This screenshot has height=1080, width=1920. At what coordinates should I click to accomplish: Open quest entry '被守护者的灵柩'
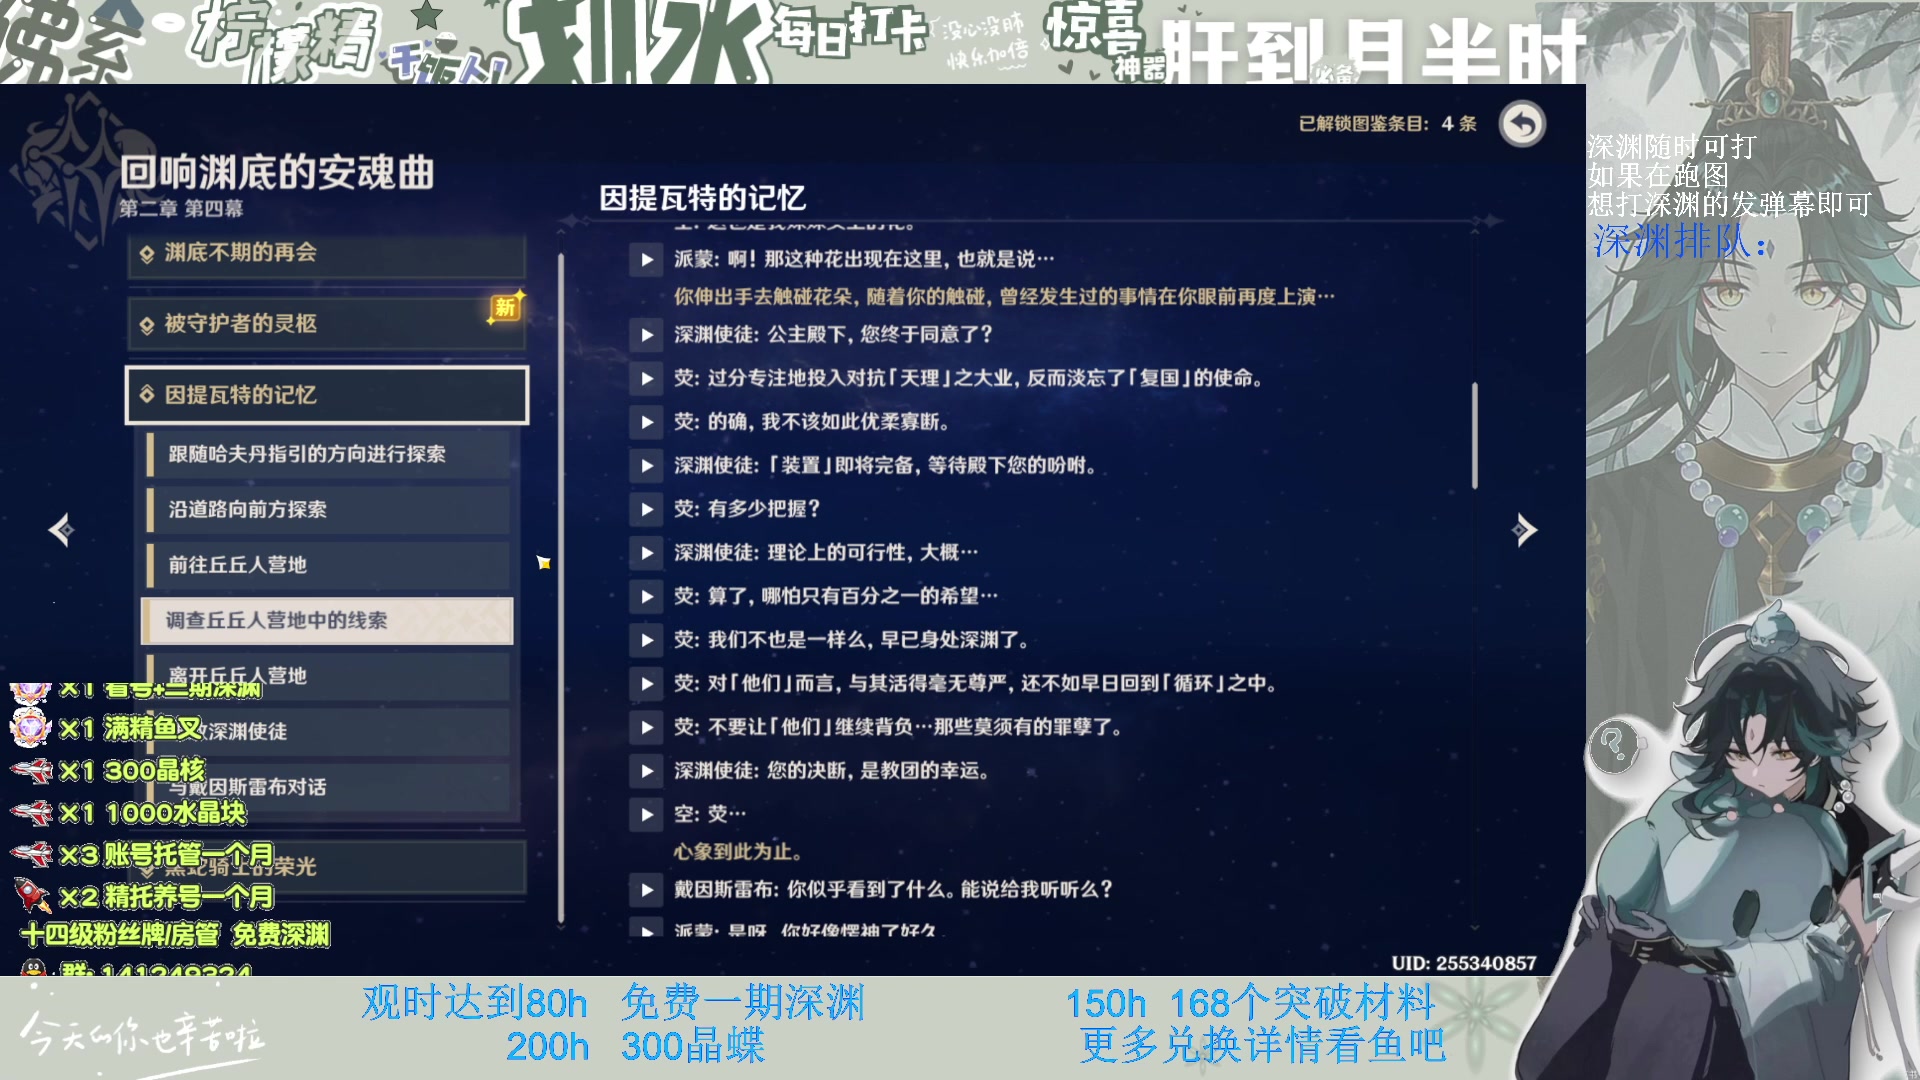(327, 324)
